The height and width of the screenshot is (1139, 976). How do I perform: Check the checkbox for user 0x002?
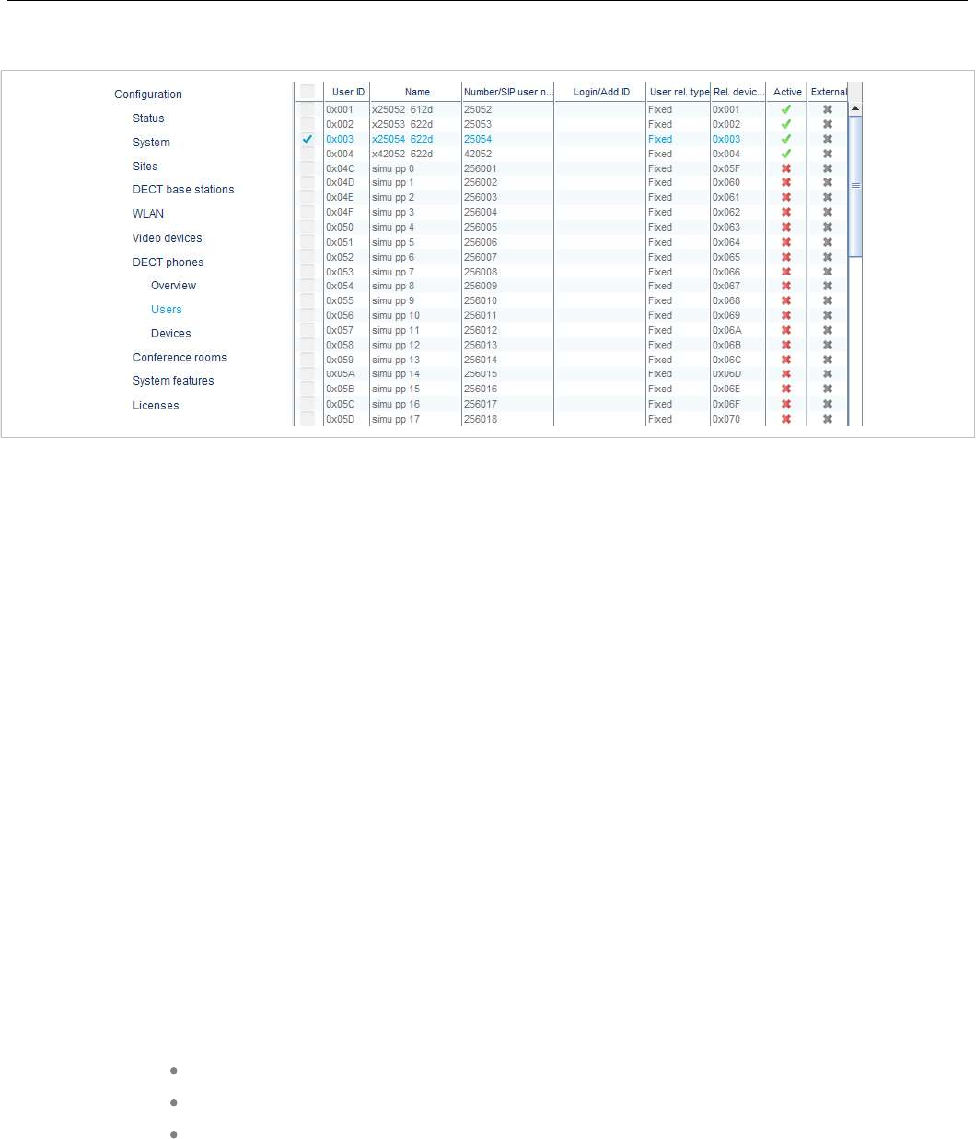tap(308, 124)
